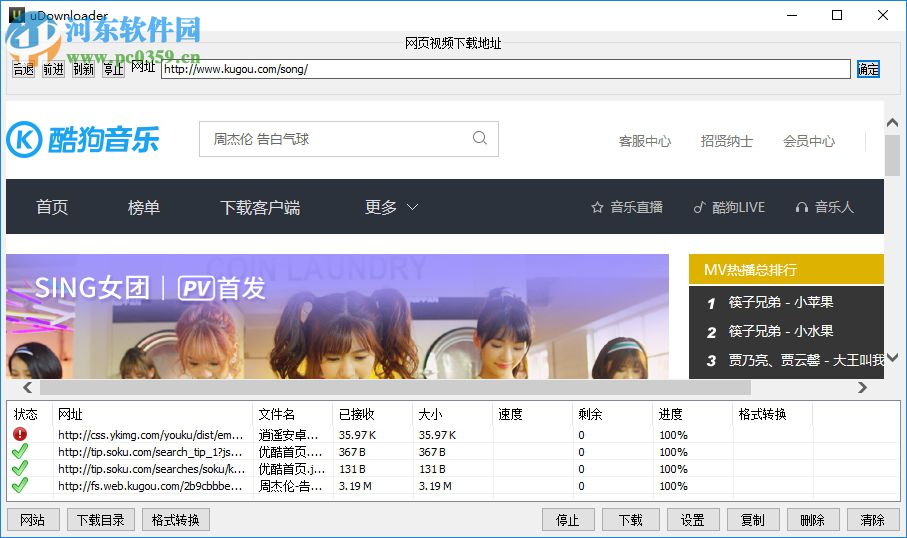The width and height of the screenshot is (907, 538).
Task: Click the 停止 browser stop button beside 刷新
Action: pyautogui.click(x=113, y=69)
